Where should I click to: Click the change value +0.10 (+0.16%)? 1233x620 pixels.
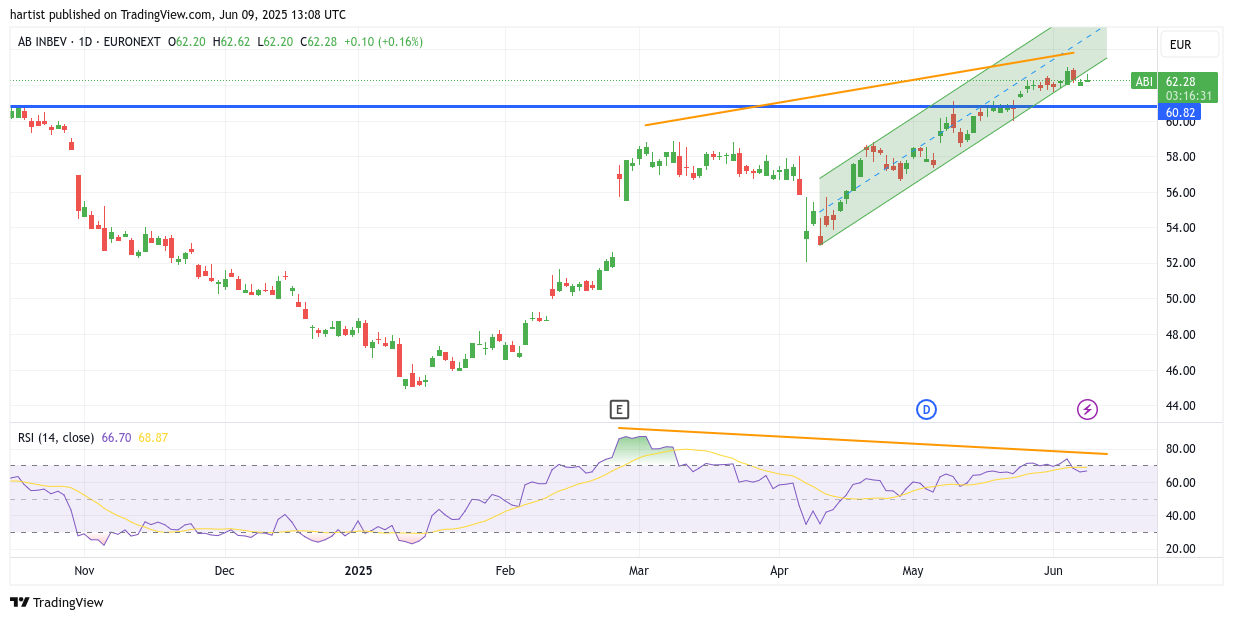coord(383,42)
